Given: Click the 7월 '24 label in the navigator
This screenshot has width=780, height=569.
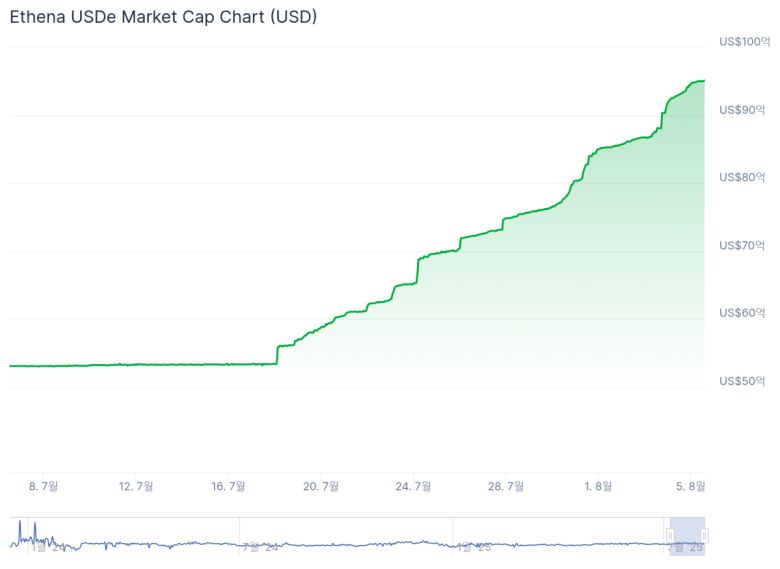Looking at the screenshot, I should (x=260, y=547).
